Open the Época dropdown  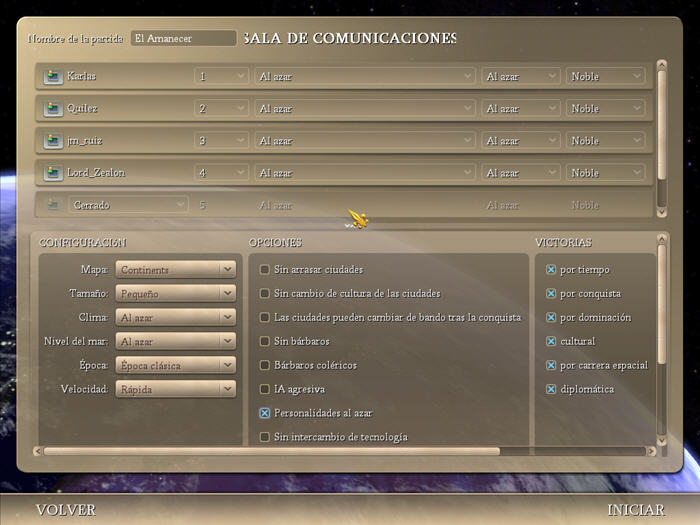pos(175,365)
